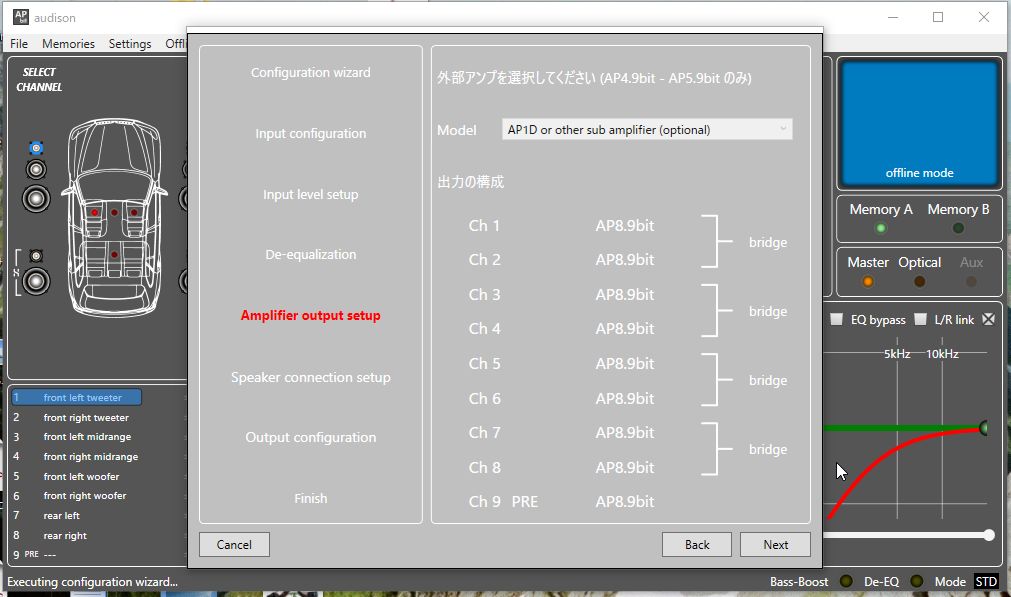Click the 'Executing configuration wizard...' status text

pyautogui.click(x=92, y=582)
